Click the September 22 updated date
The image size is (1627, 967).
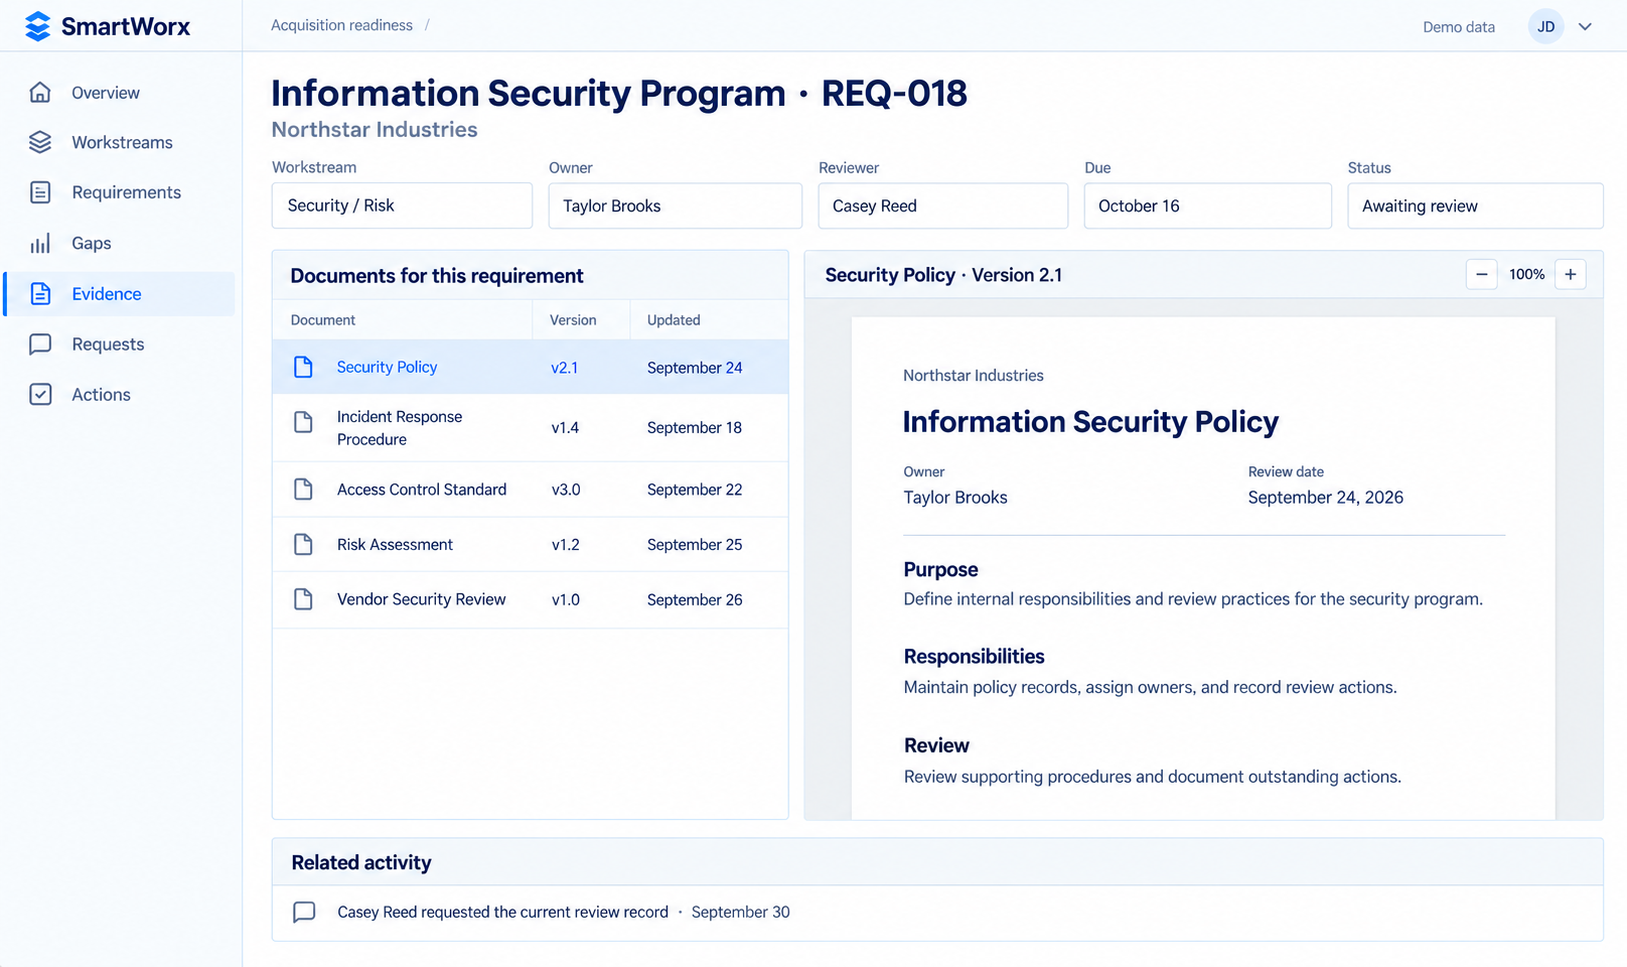tap(694, 489)
